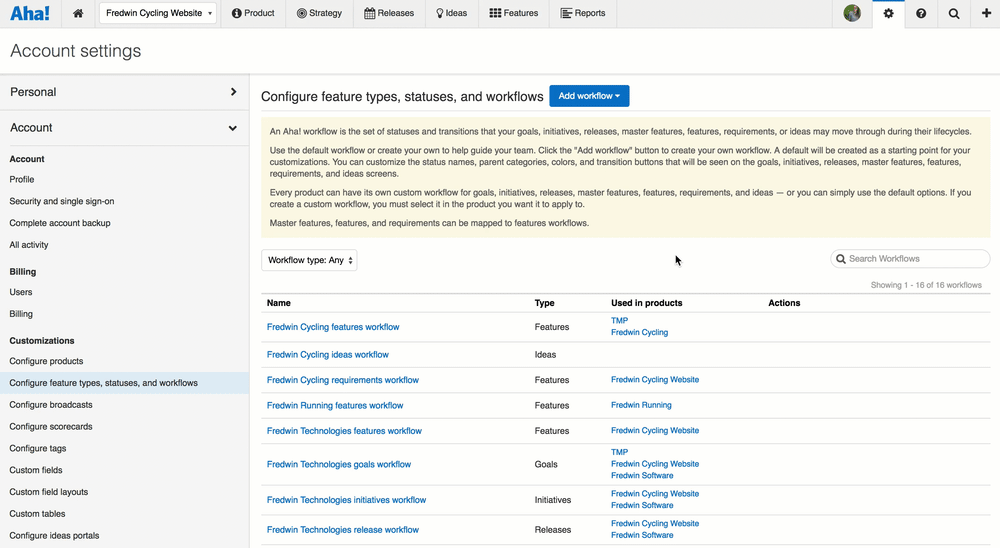Open Users under Billing
The image size is (1000, 548).
20,292
